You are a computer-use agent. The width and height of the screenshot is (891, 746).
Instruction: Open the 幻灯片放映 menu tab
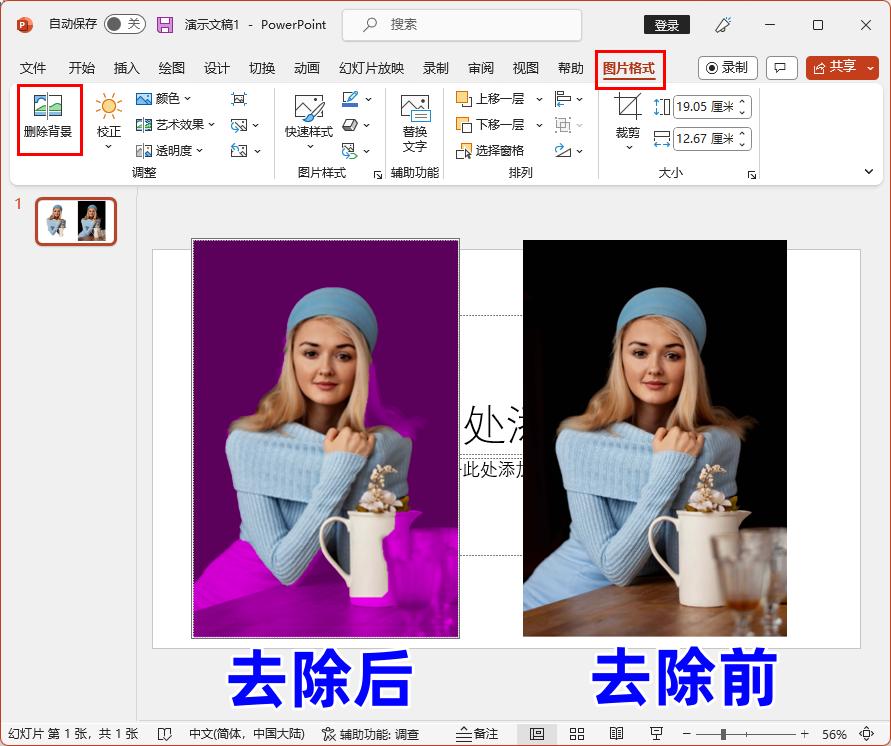click(372, 69)
